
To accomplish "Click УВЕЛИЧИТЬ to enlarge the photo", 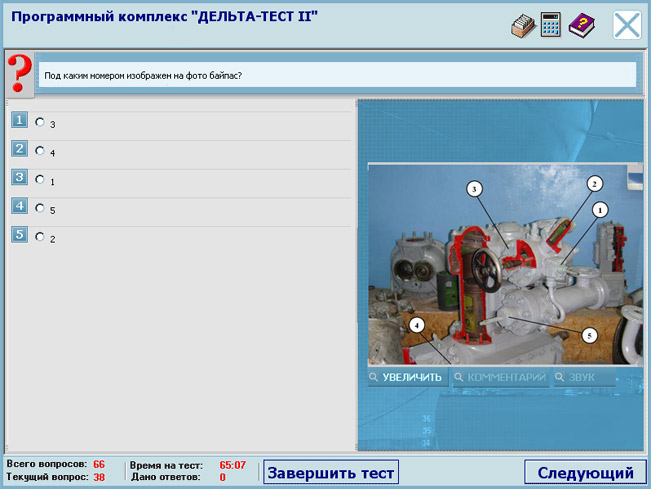I will coord(407,377).
